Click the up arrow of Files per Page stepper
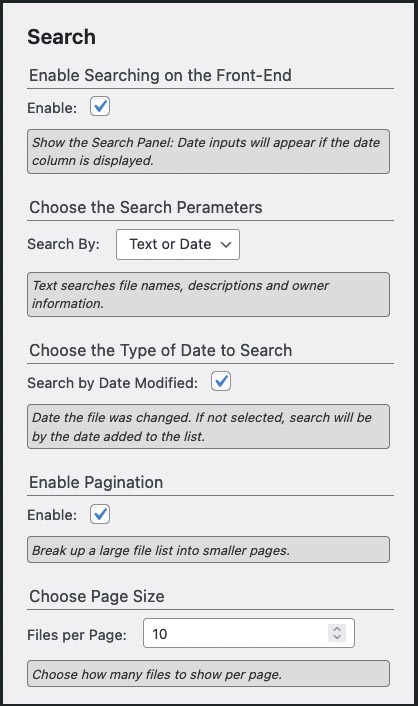The image size is (418, 706). tap(337, 629)
